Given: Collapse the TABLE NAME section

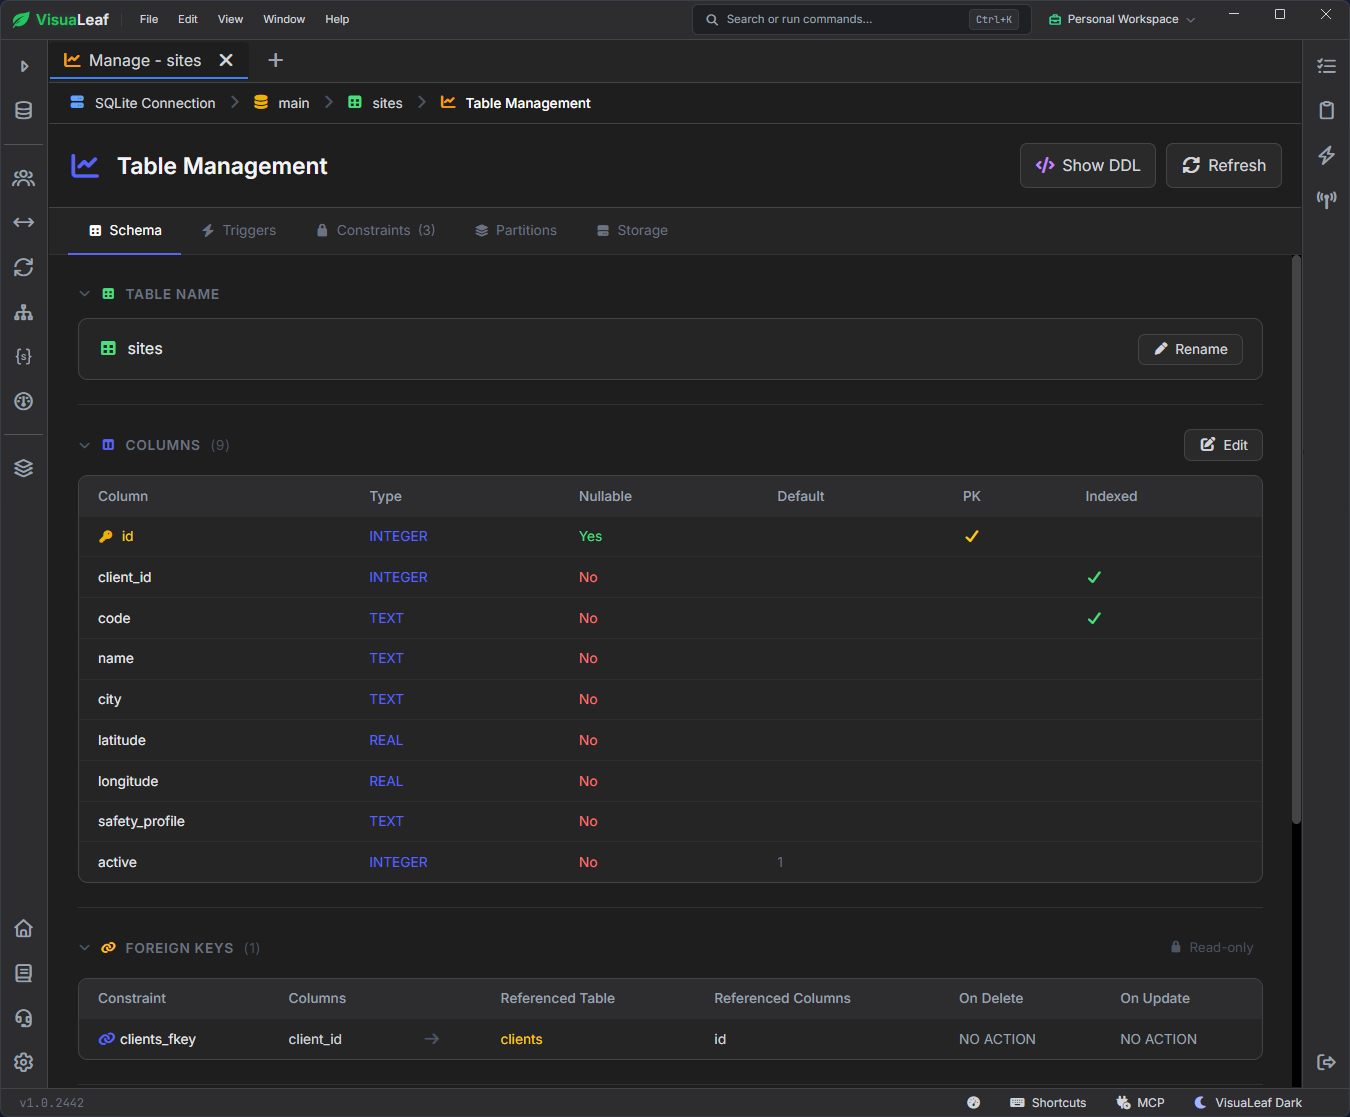Looking at the screenshot, I should [x=85, y=294].
